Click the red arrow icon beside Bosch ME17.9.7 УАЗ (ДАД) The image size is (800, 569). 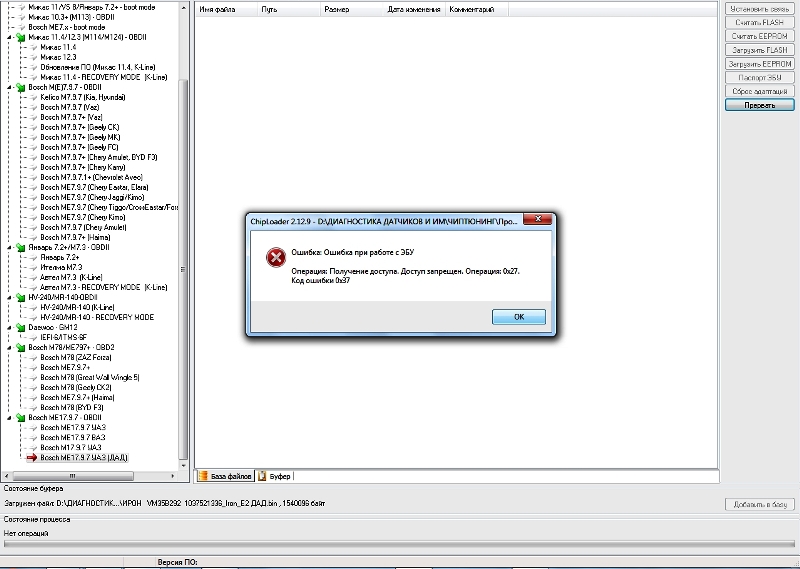[x=31, y=457]
